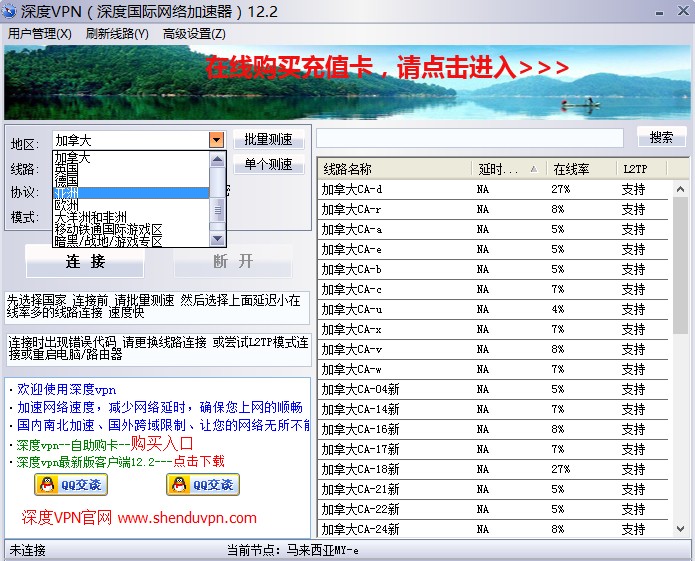Click the 点击下载 link
695x561 pixels.
199,461
